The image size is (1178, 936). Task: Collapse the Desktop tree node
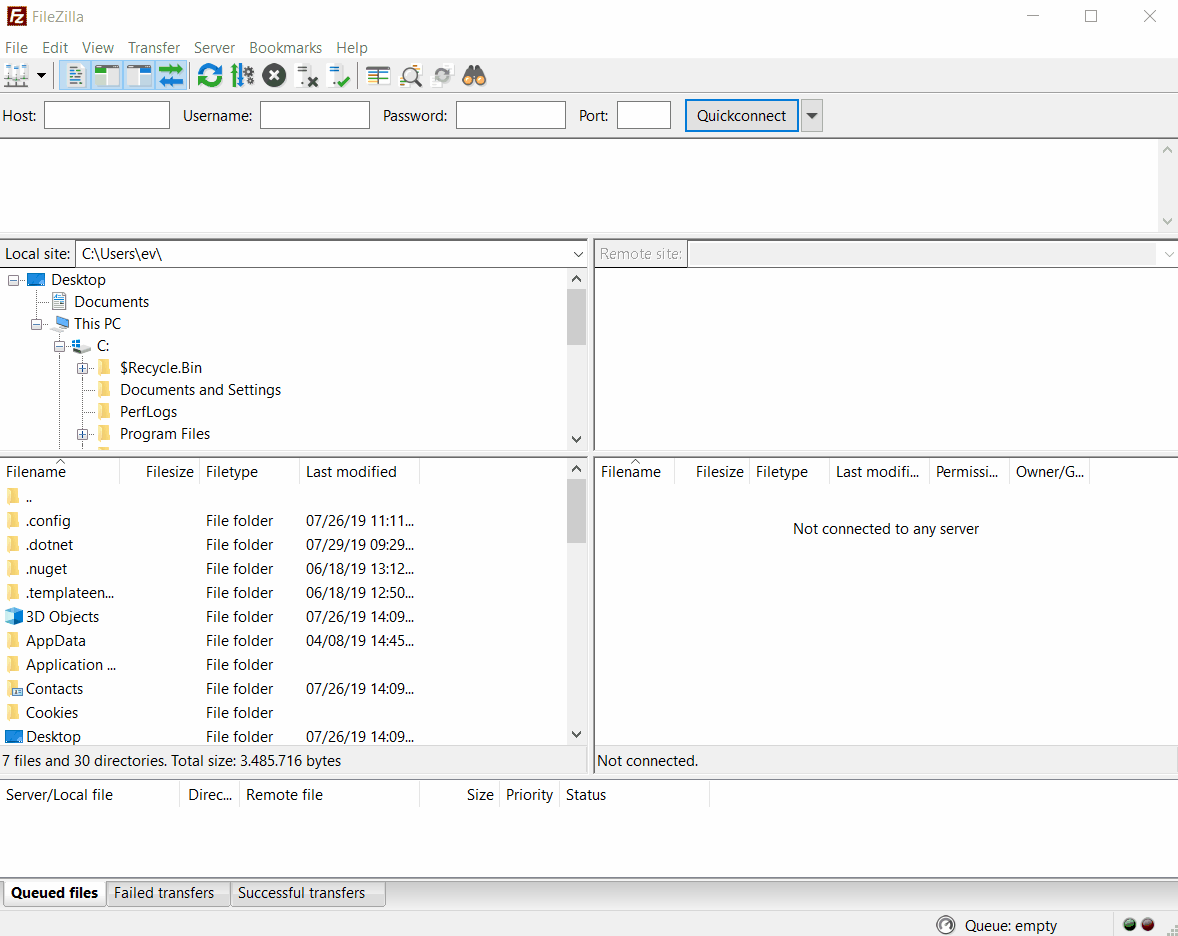(x=14, y=280)
